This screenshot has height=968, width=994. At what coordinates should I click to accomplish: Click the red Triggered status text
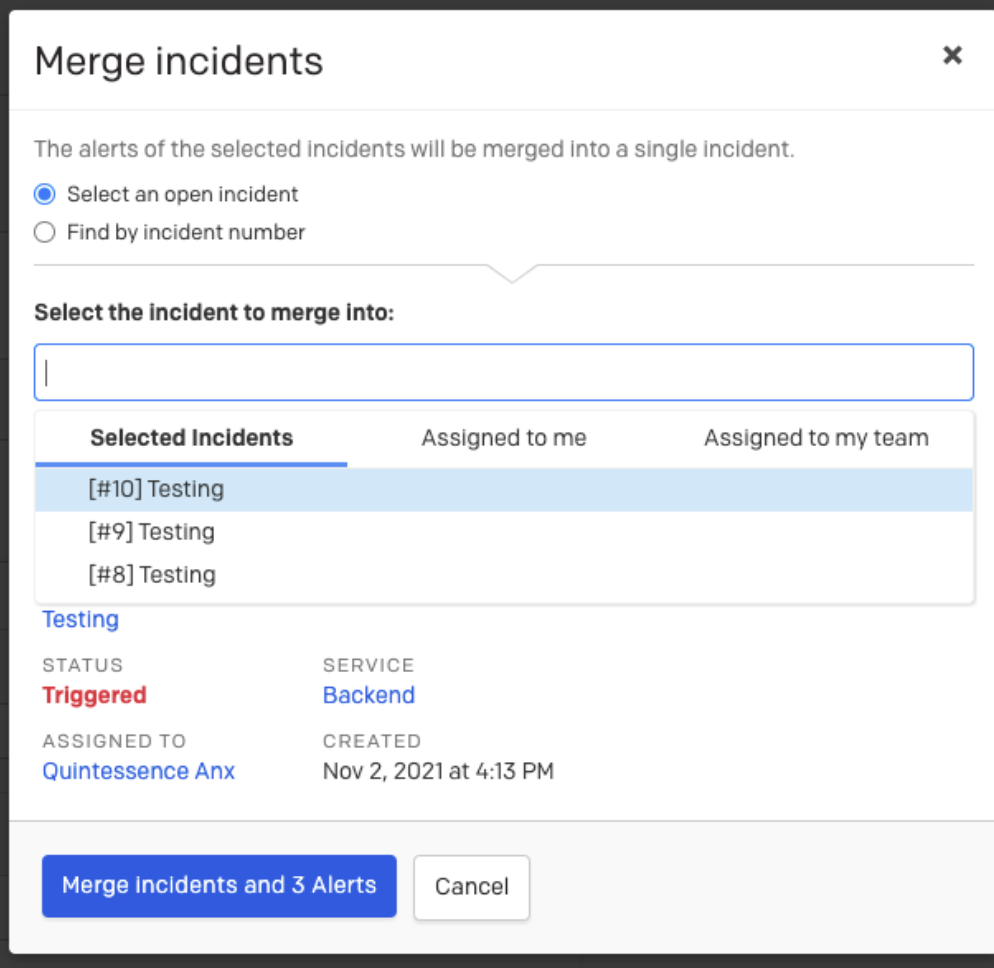click(x=94, y=696)
